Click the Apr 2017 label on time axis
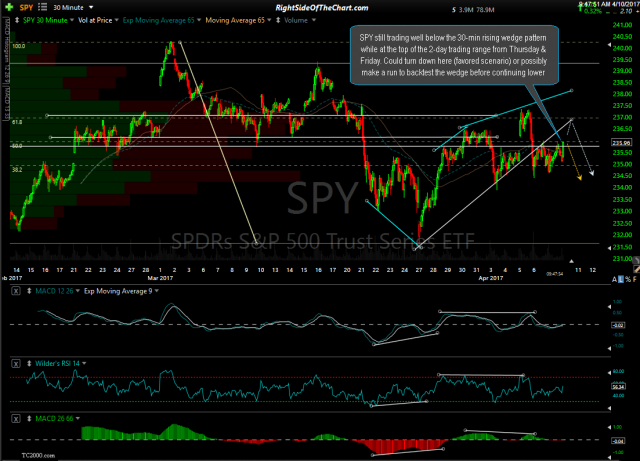 [491, 278]
